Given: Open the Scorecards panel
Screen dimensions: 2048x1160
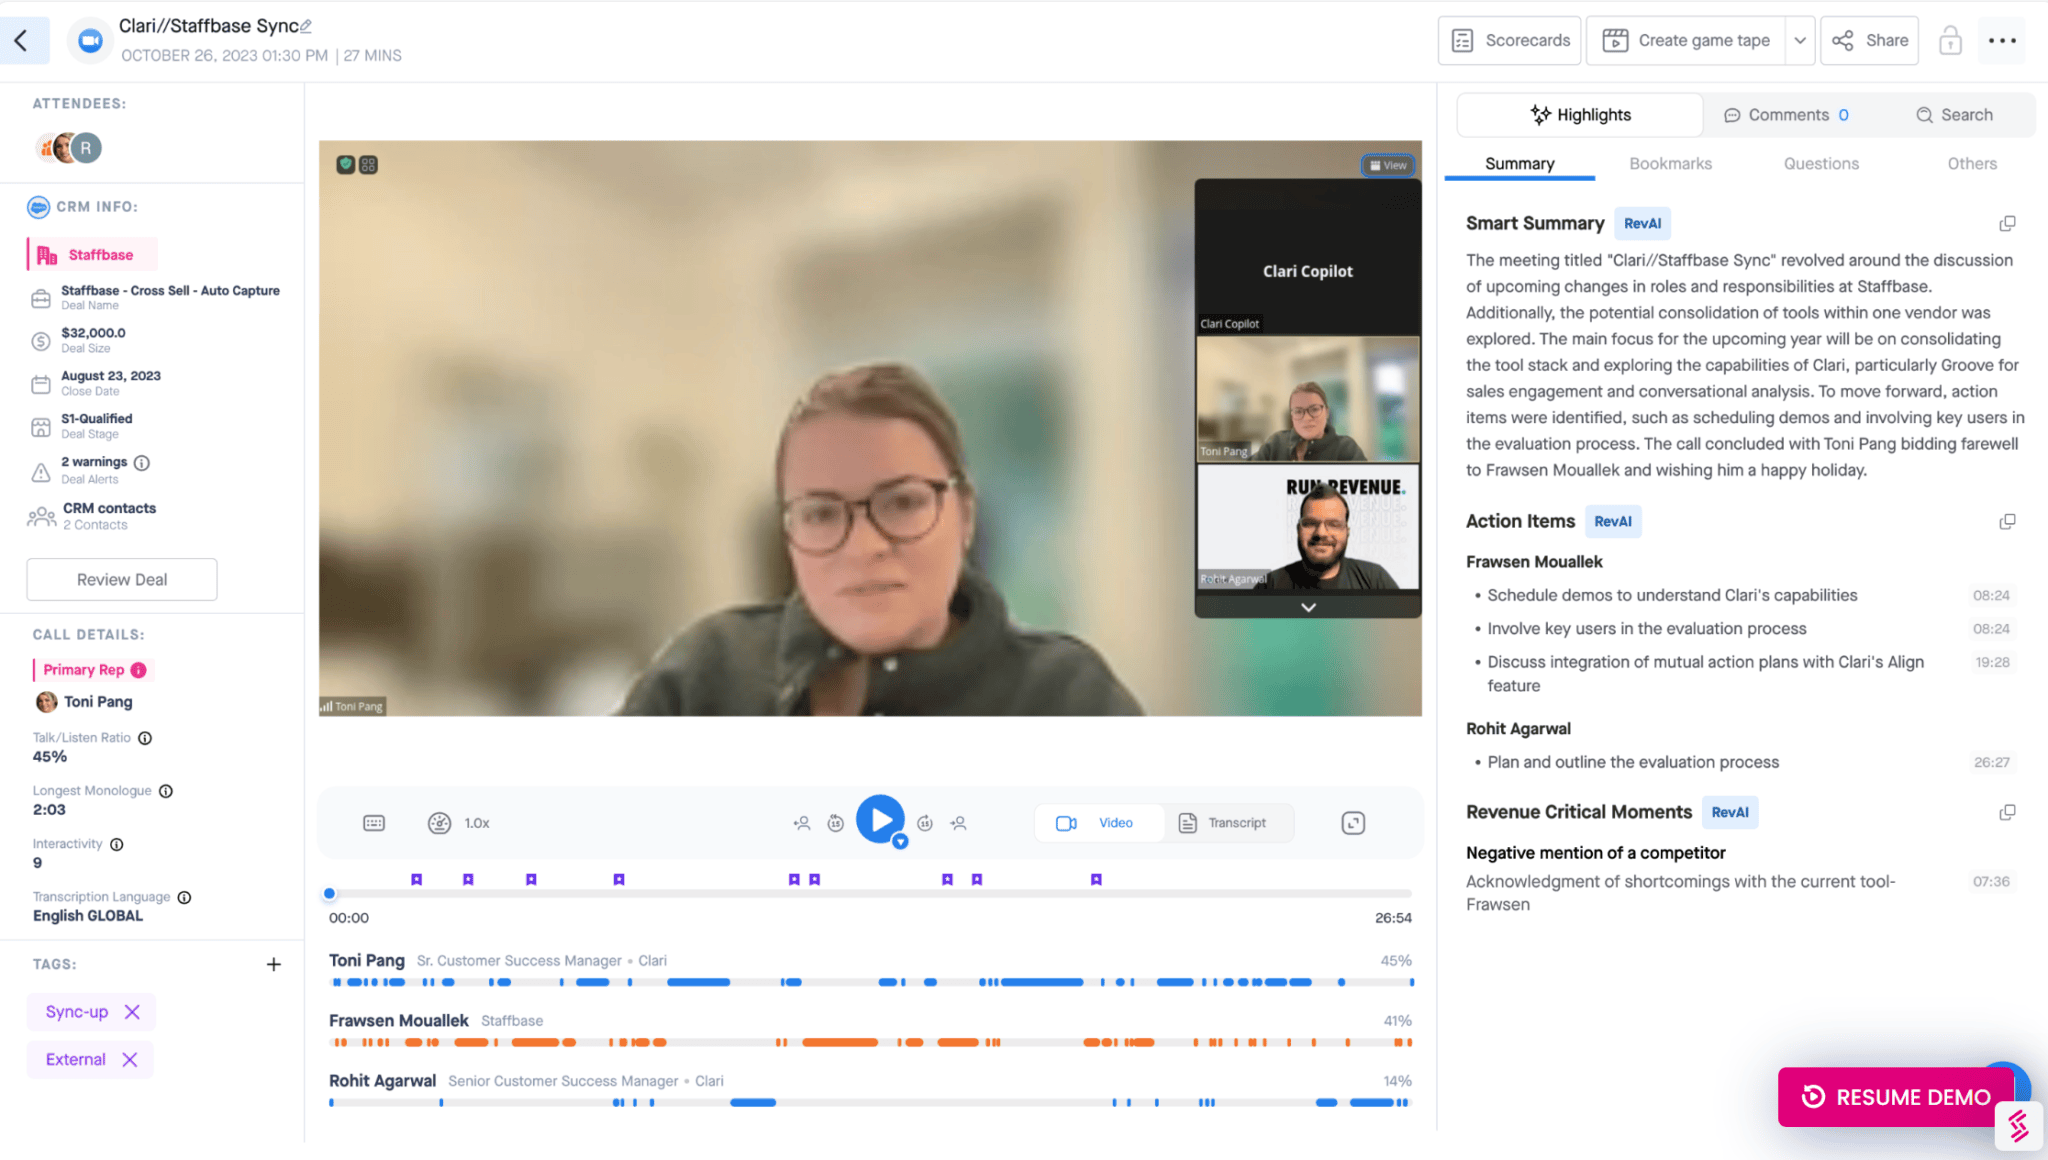Looking at the screenshot, I should click(1509, 41).
